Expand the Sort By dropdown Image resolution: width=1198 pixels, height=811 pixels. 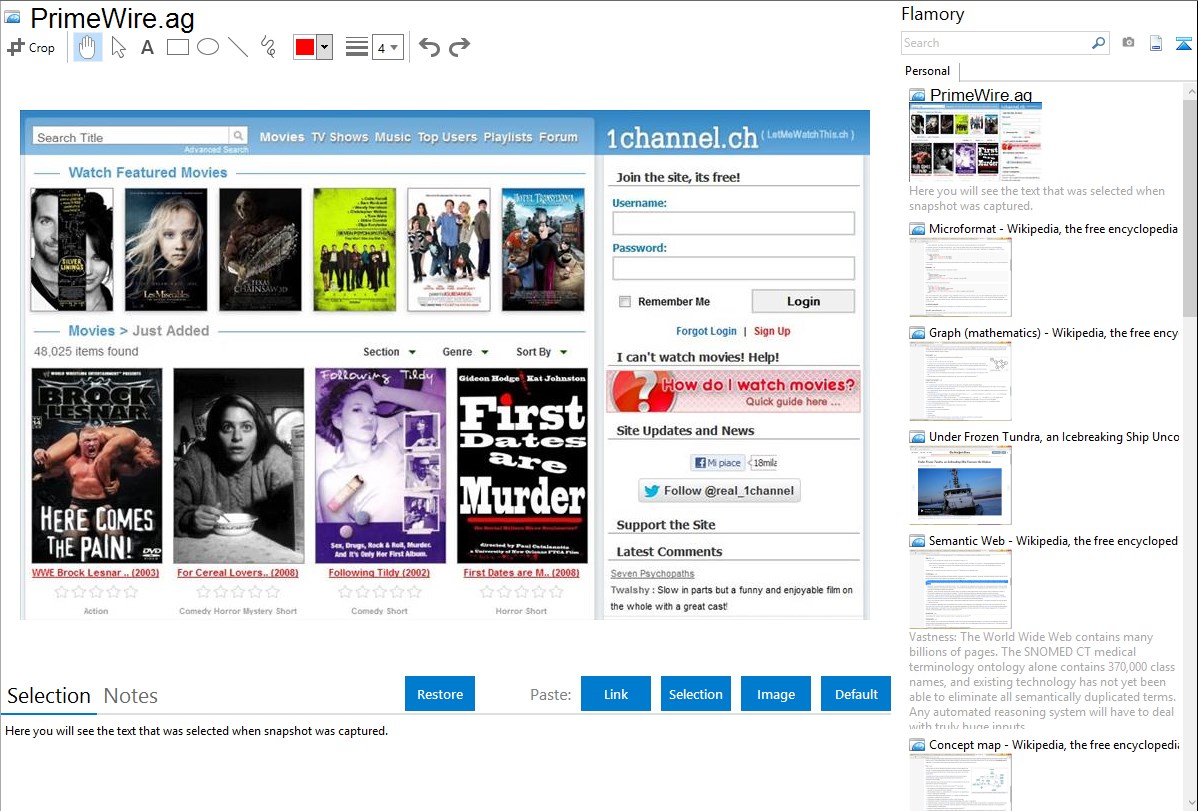(542, 352)
